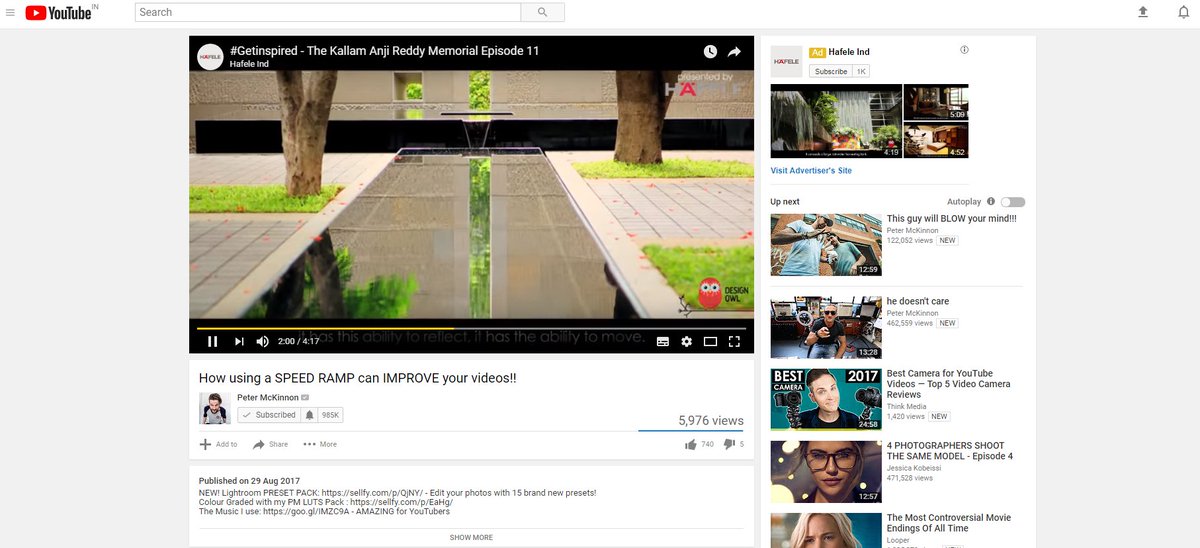This screenshot has height=548, width=1200.
Task: Click the 12:59 video thumbnail
Action: coord(826,245)
